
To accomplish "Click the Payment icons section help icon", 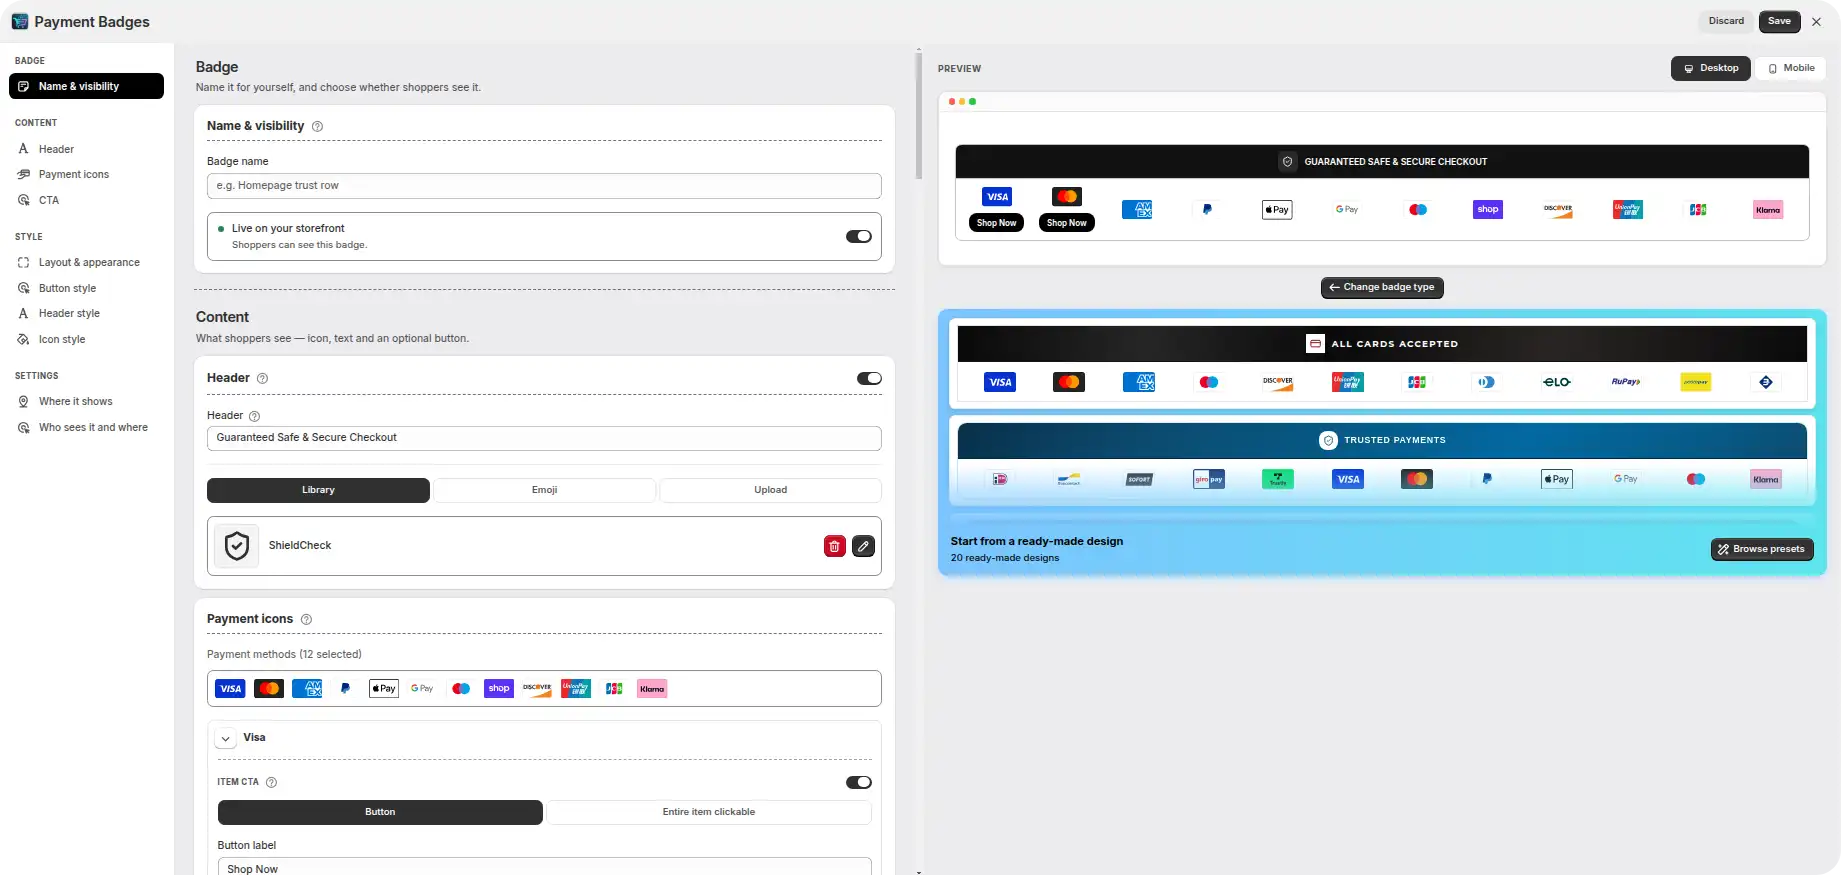I will (x=306, y=619).
